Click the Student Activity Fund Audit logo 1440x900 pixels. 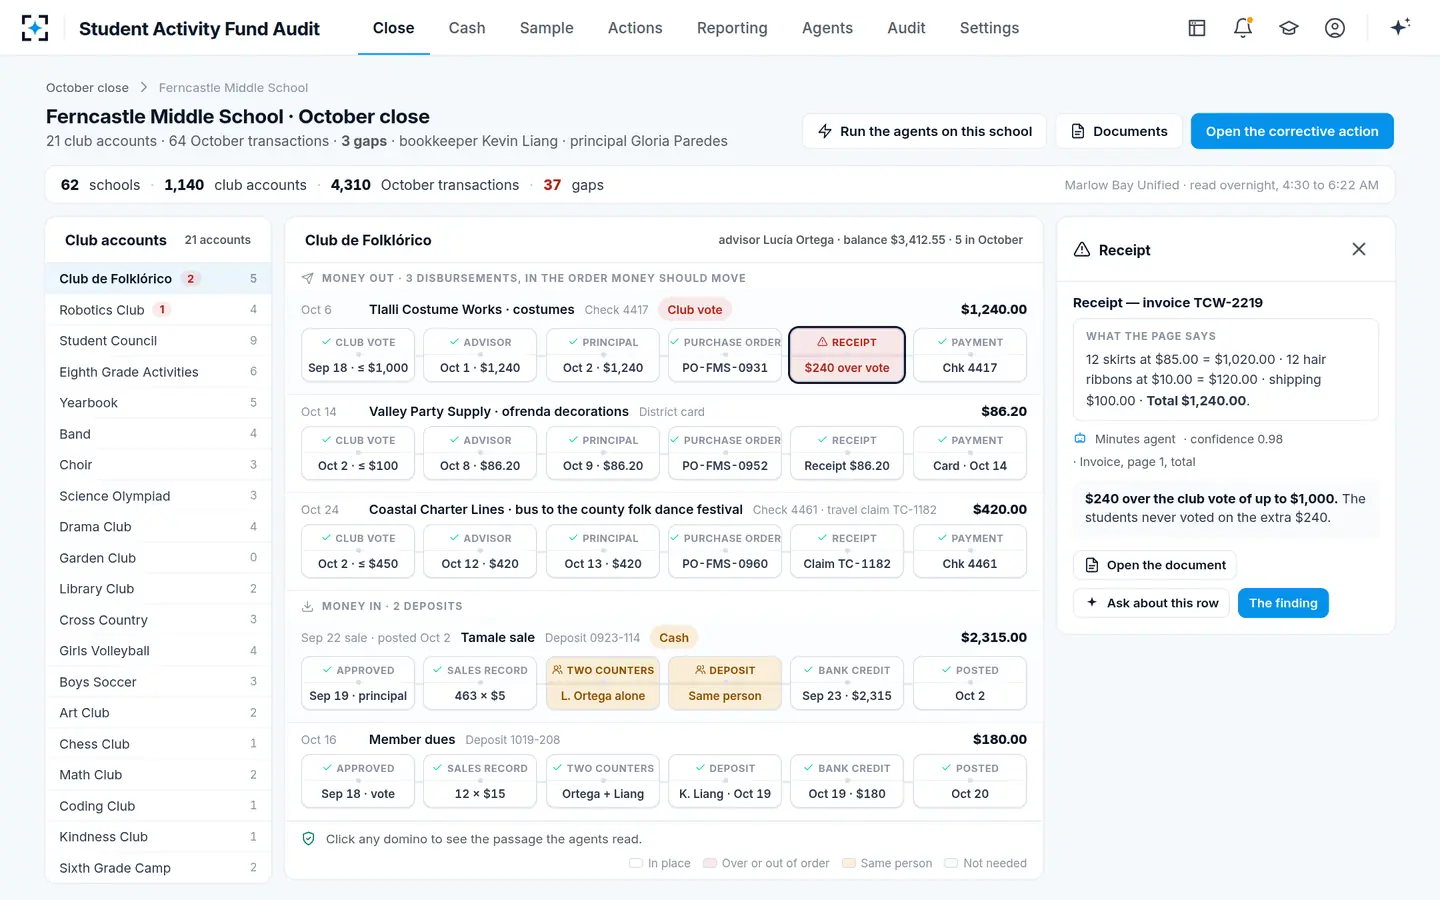[35, 28]
